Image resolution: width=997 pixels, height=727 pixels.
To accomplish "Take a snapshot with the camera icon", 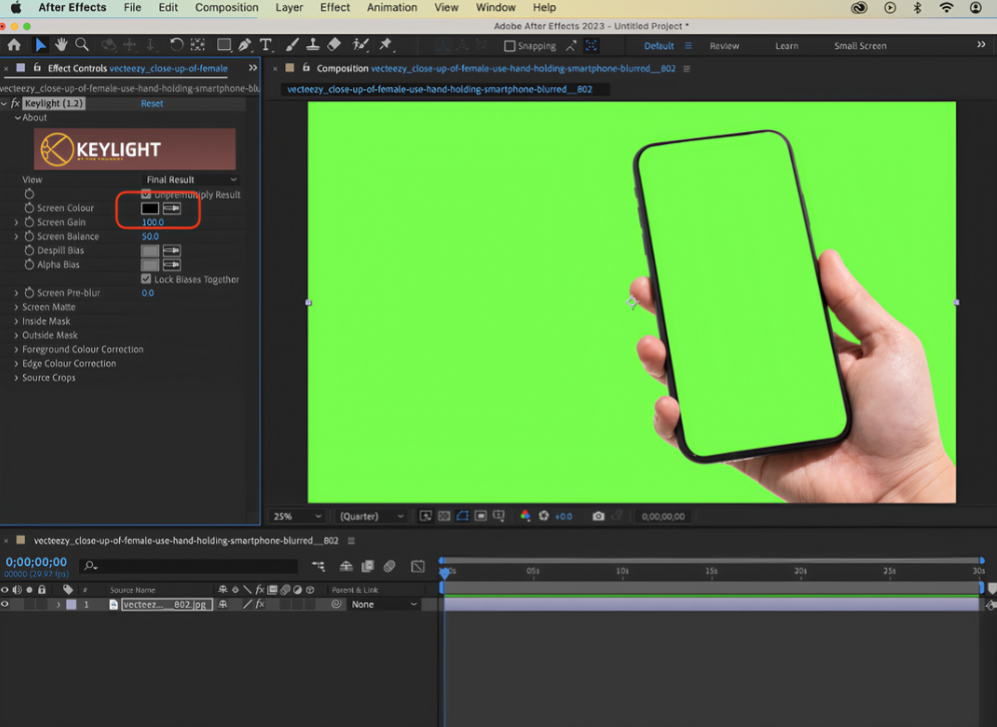I will click(598, 515).
